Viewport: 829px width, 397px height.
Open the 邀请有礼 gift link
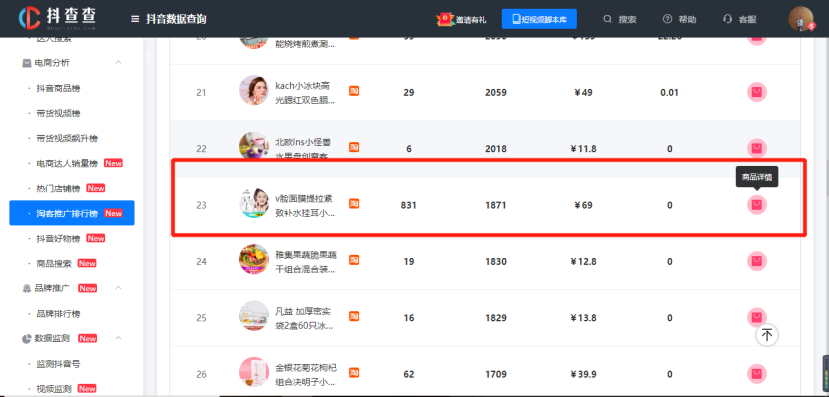[461, 20]
